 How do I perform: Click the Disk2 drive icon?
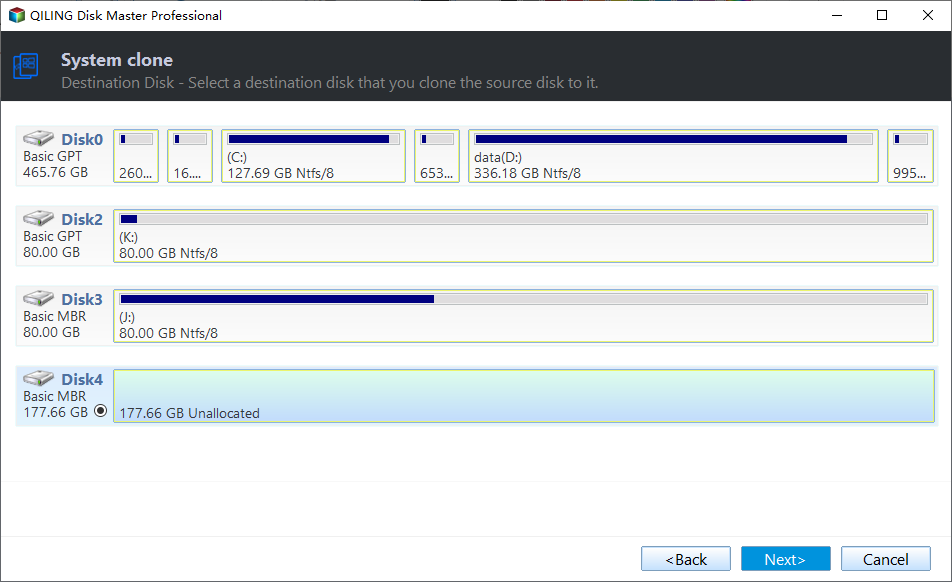pos(38,218)
